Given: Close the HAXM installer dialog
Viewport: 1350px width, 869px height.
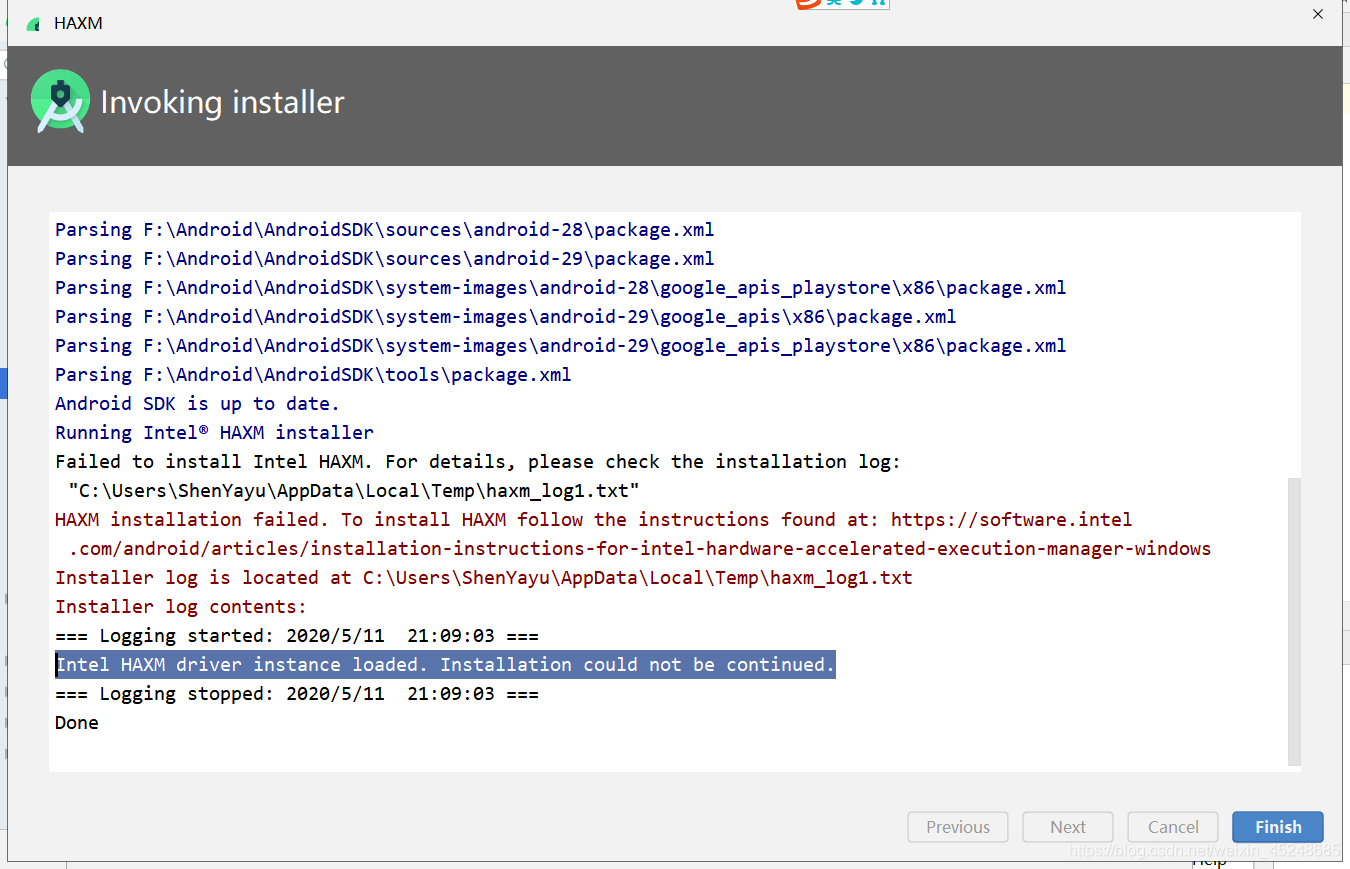Looking at the screenshot, I should (x=1317, y=14).
